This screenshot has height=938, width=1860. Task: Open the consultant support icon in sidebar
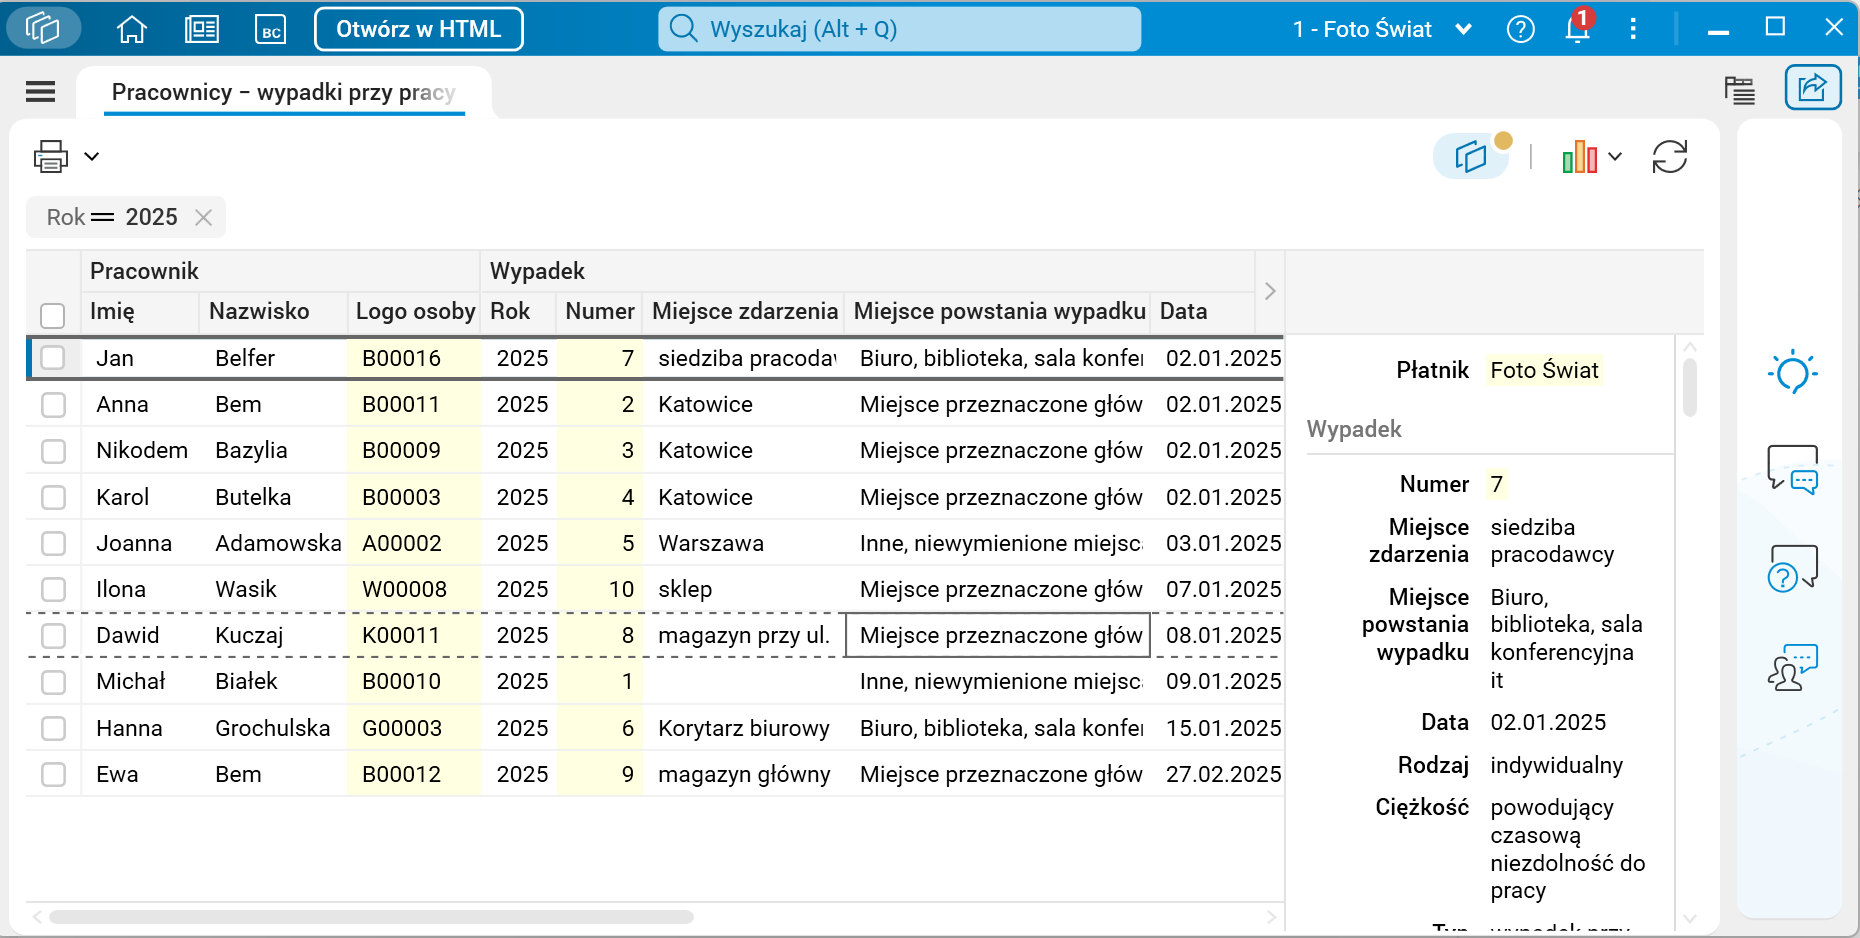click(x=1792, y=667)
